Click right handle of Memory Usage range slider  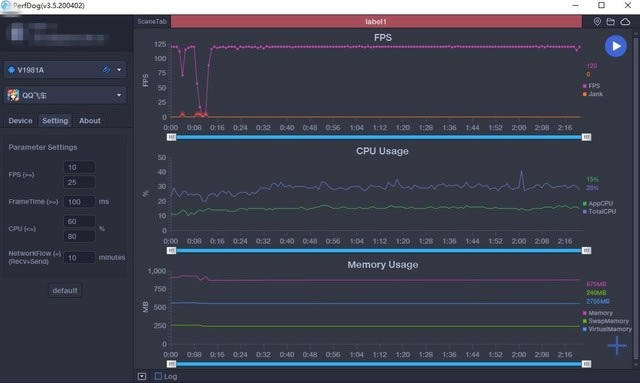coord(586,364)
